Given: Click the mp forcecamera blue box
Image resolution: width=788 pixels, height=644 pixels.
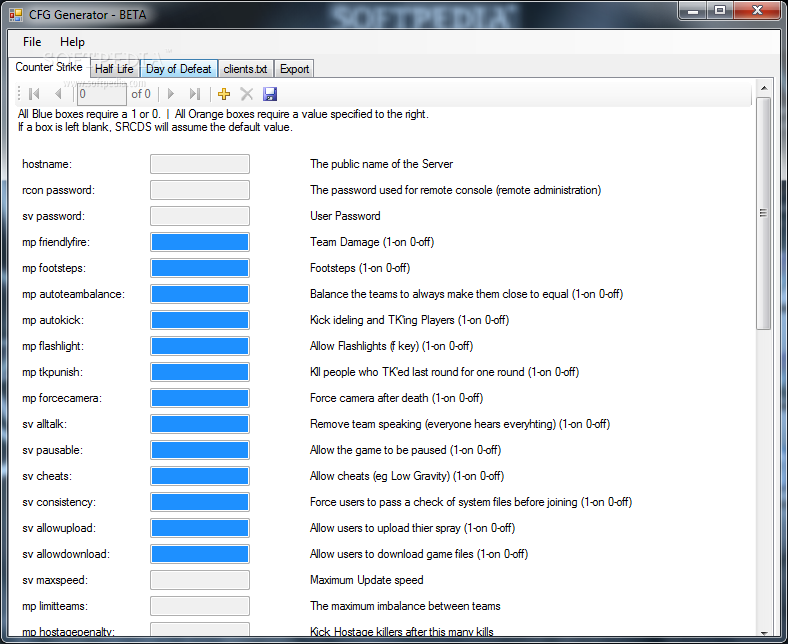Looking at the screenshot, I should click(200, 398).
